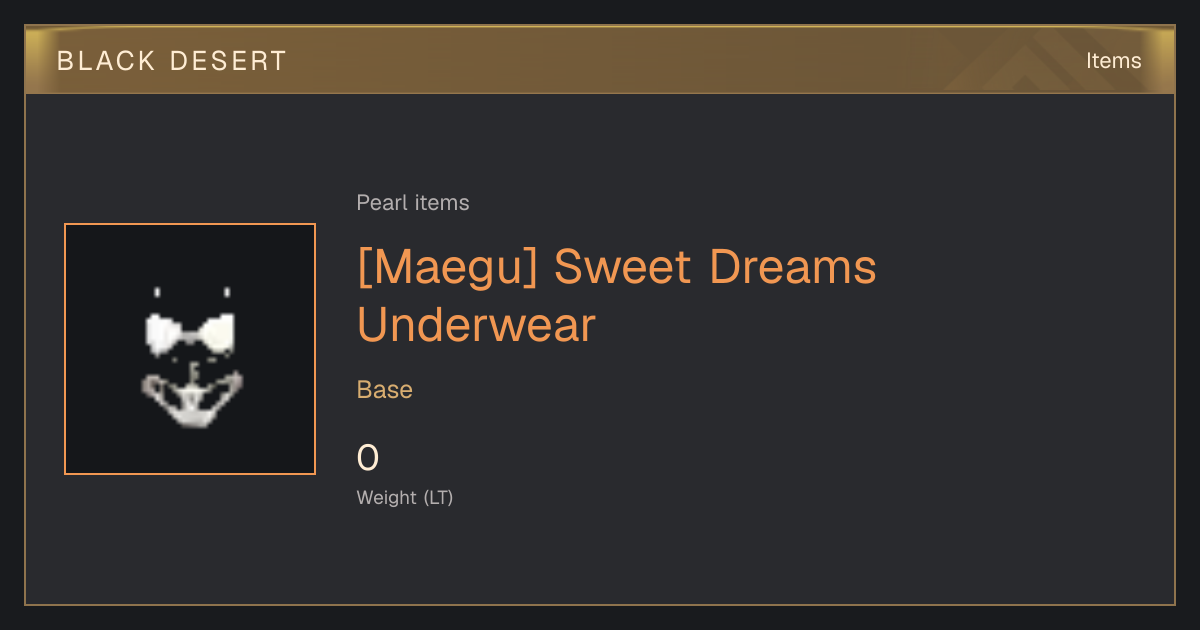Click the word Underwear in item title
The width and height of the screenshot is (1200, 630).
click(476, 324)
